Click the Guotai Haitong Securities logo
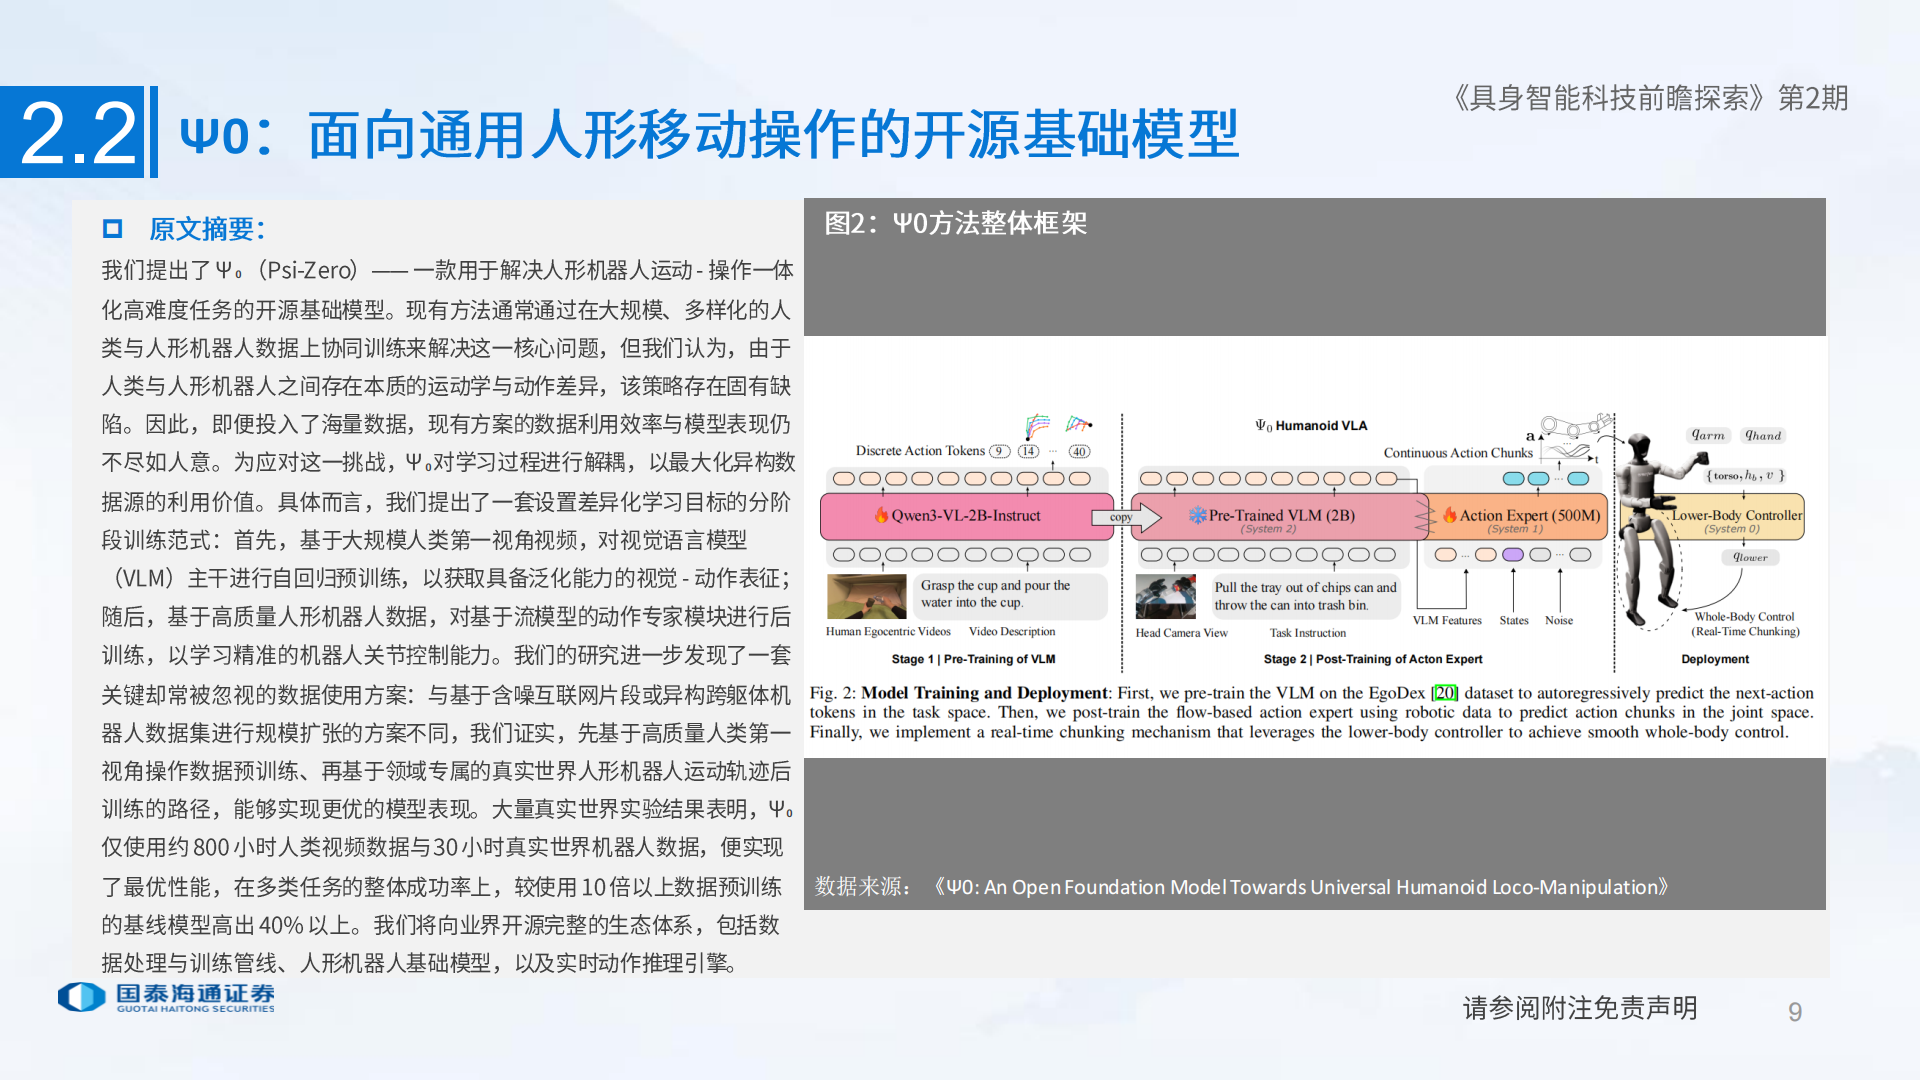 166,997
